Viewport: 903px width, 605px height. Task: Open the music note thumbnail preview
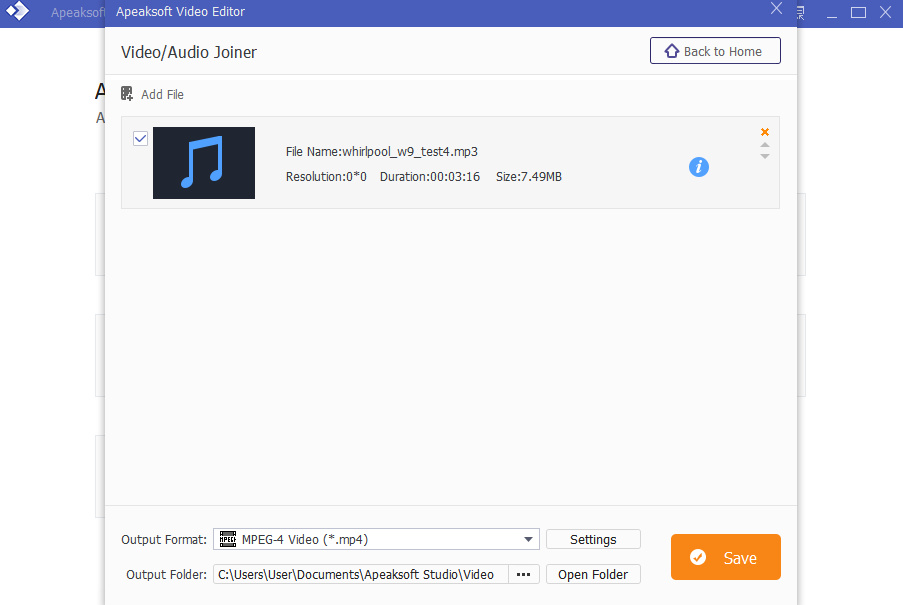click(204, 163)
